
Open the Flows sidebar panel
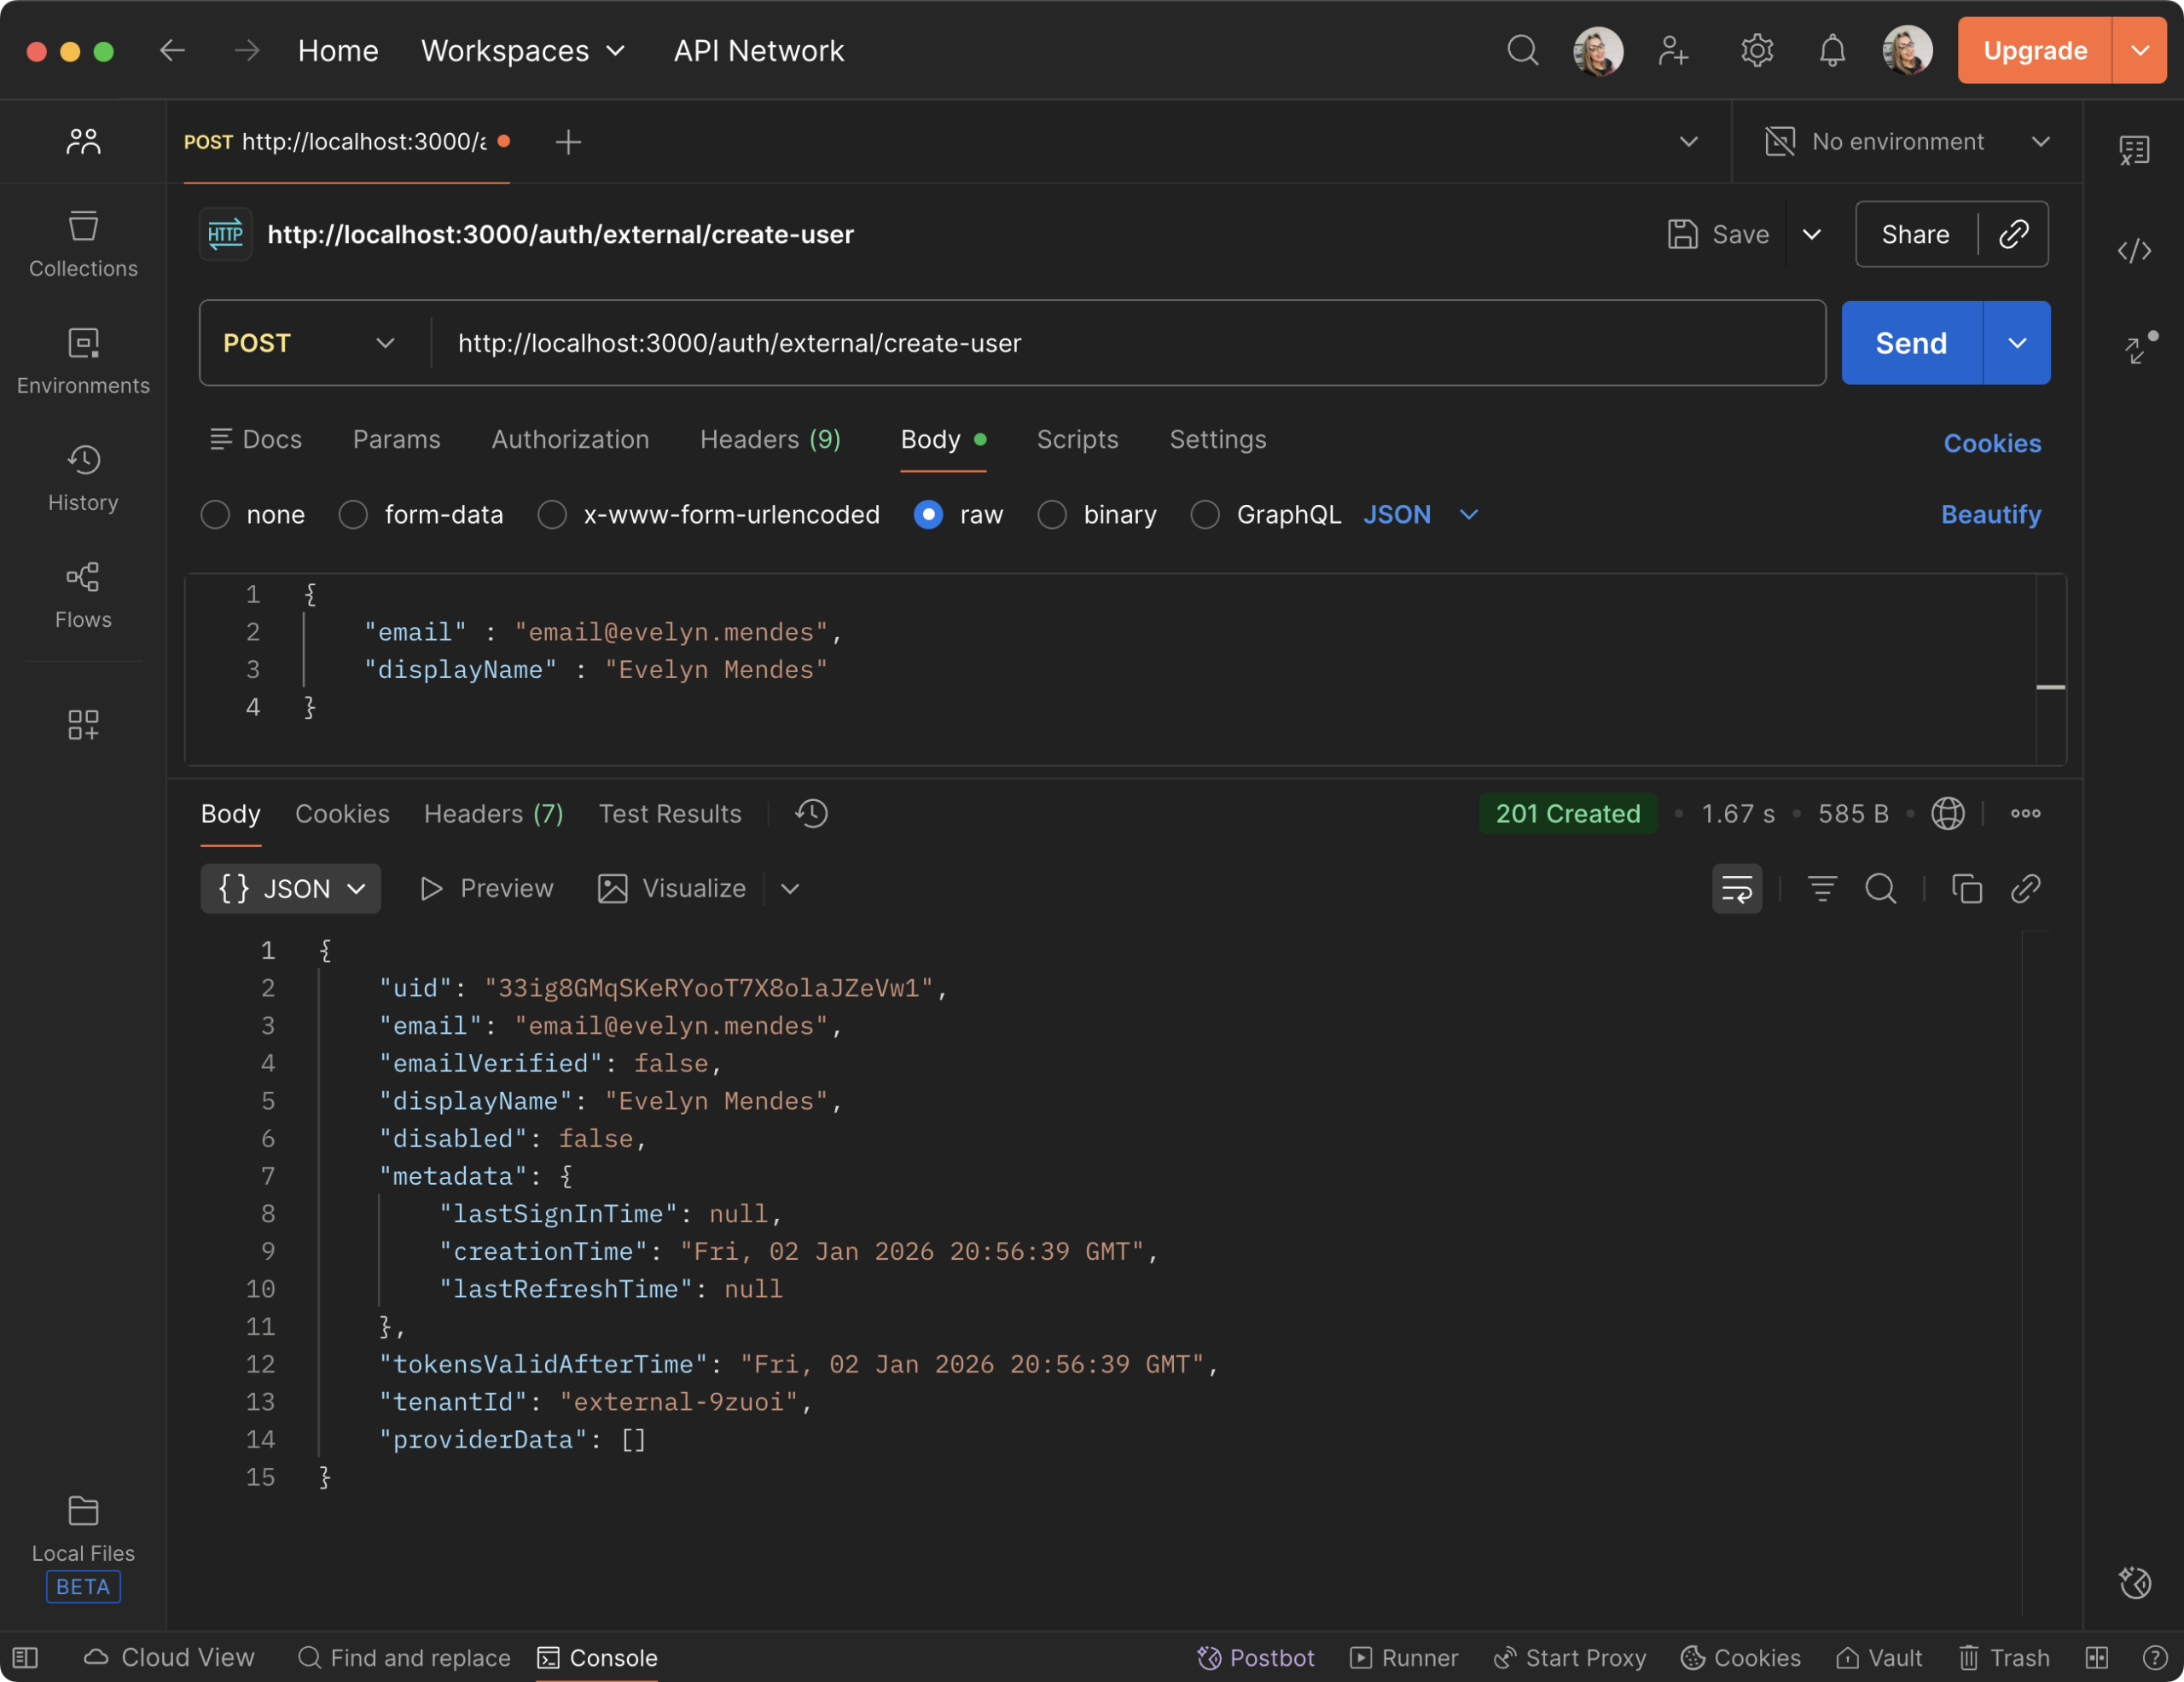83,594
